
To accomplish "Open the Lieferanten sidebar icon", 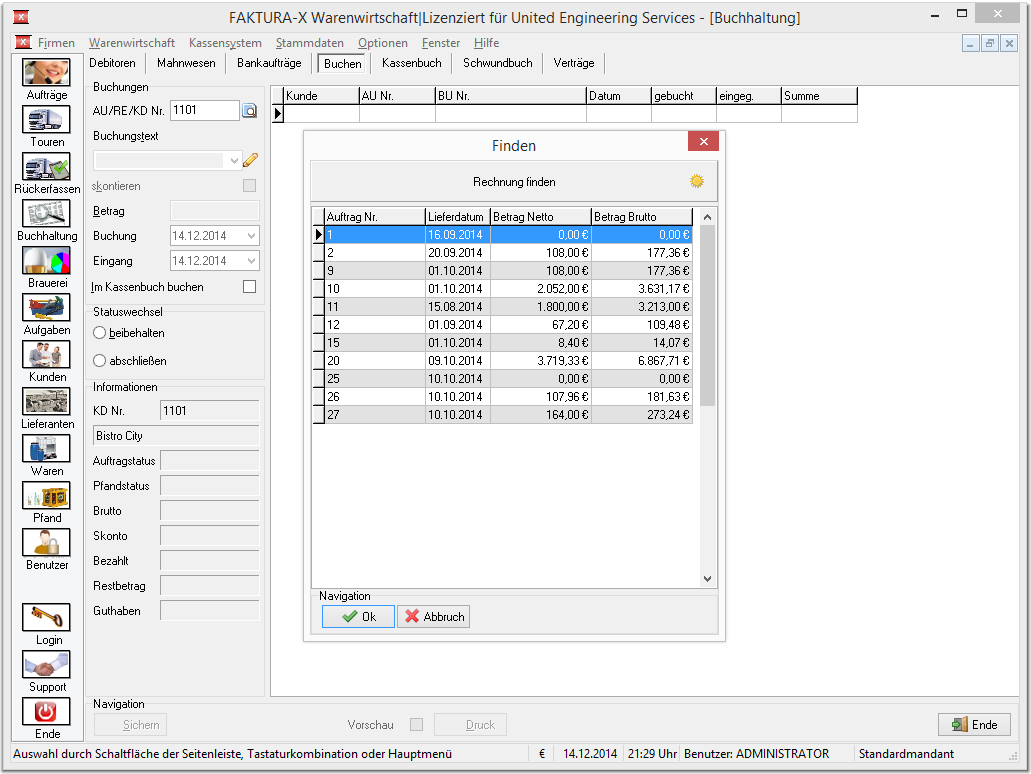I will tap(46, 402).
